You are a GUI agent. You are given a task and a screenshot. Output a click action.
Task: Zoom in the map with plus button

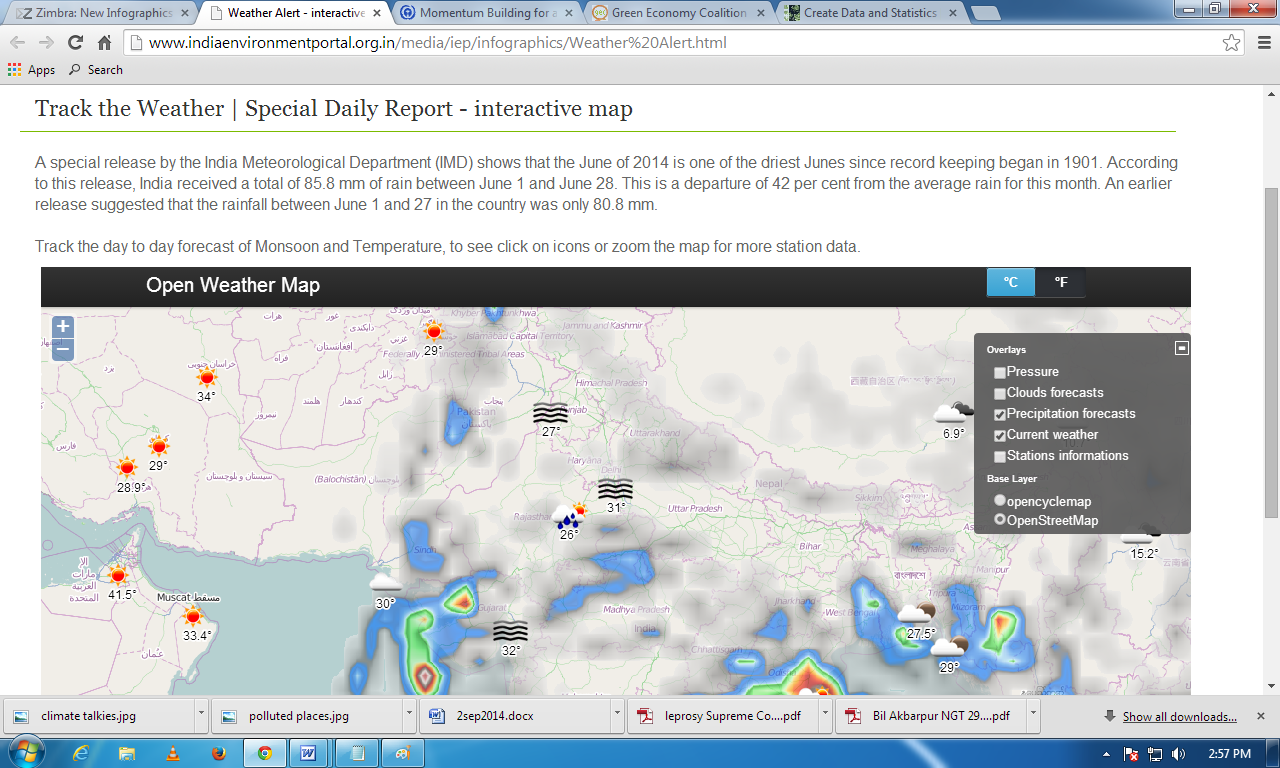tap(63, 327)
